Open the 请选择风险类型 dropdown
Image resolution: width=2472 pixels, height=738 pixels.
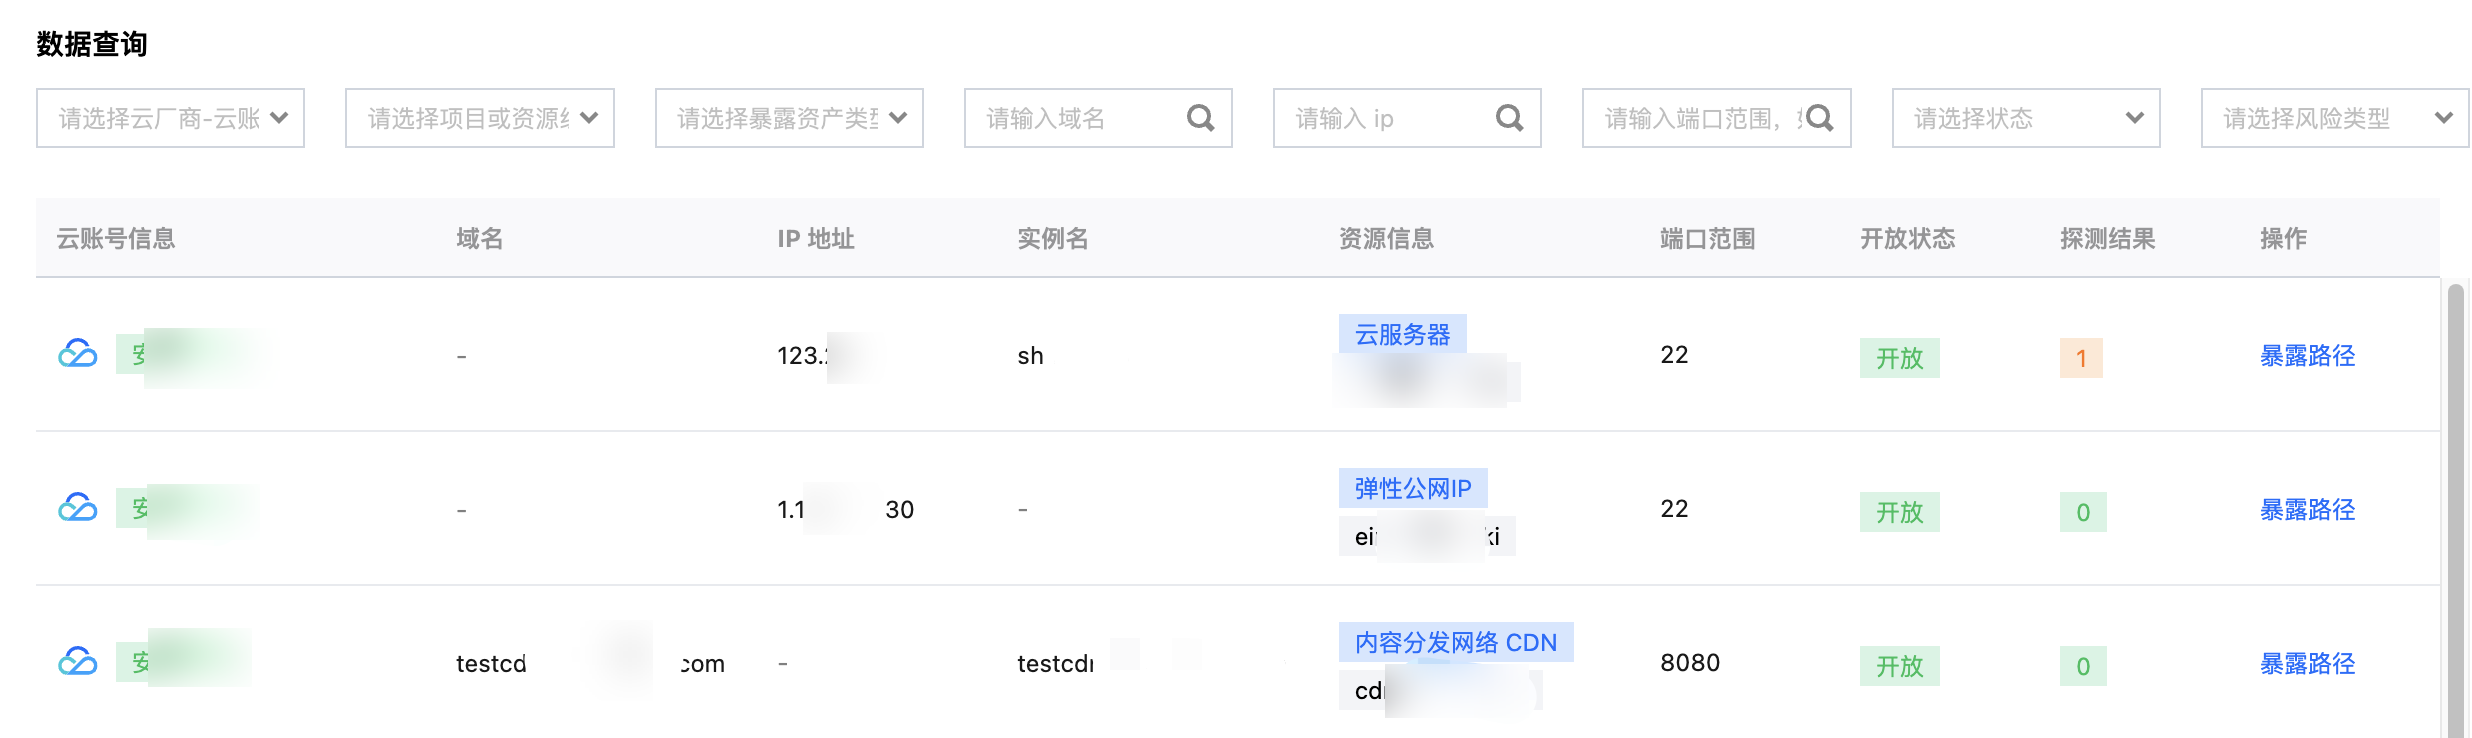click(2334, 118)
